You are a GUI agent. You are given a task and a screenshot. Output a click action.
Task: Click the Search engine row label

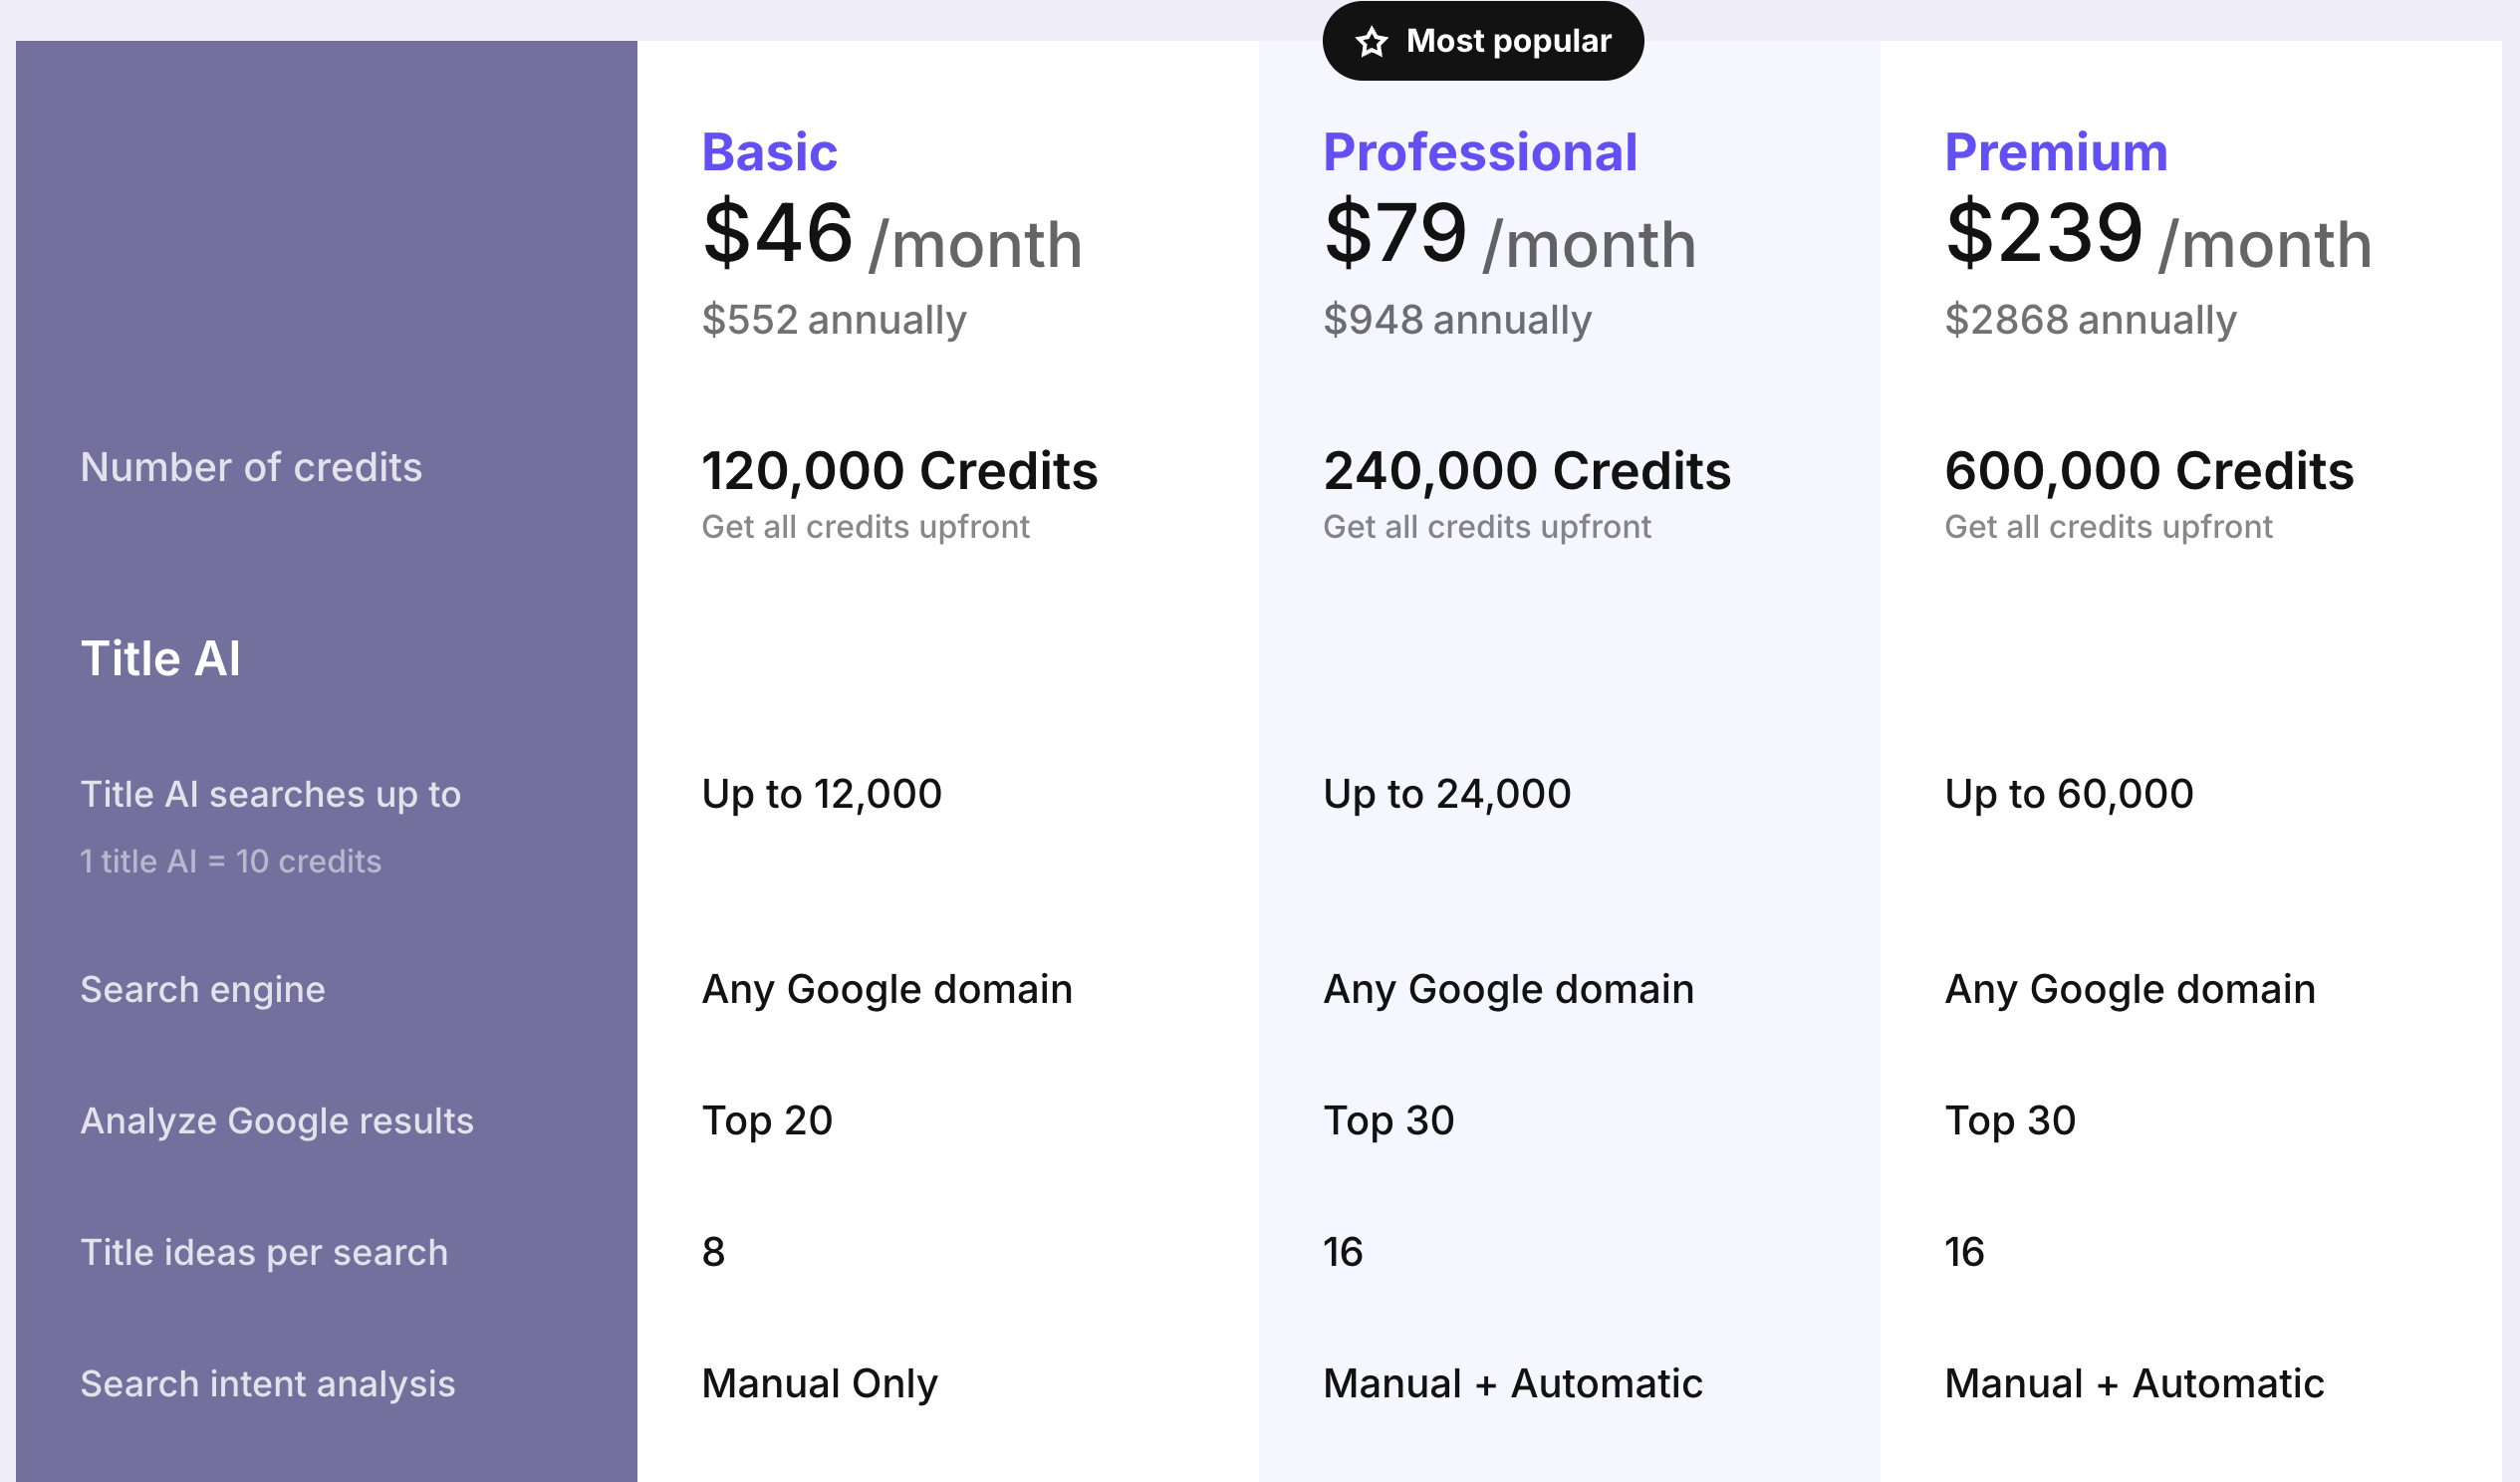[x=203, y=989]
